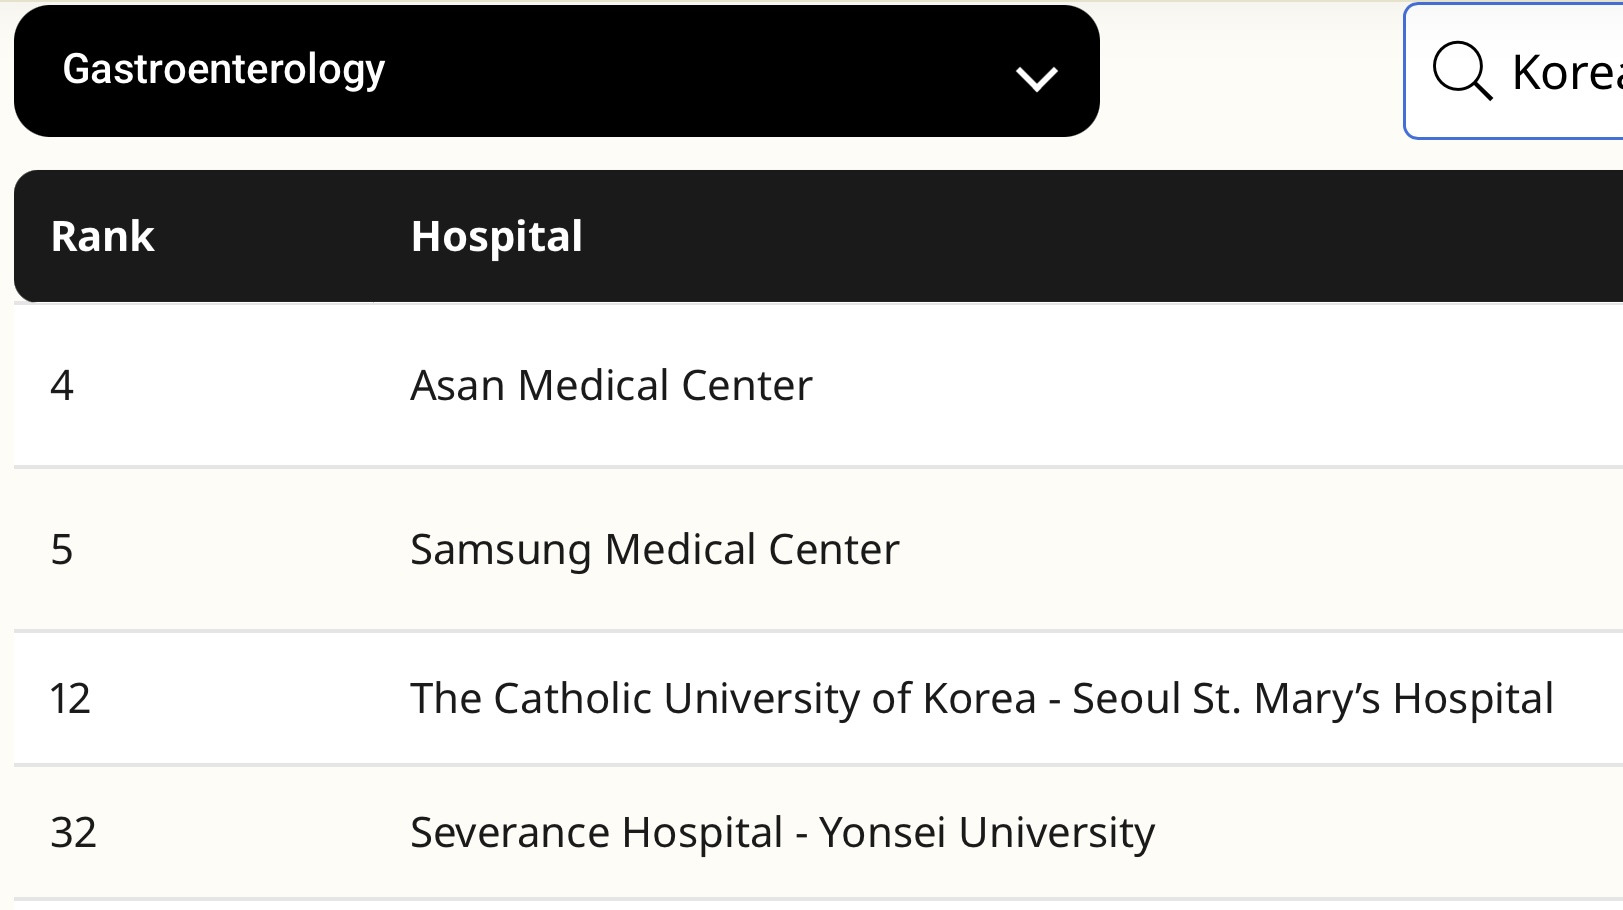Select the rank 5 cell
The width and height of the screenshot is (1623, 910).
pyautogui.click(x=62, y=550)
